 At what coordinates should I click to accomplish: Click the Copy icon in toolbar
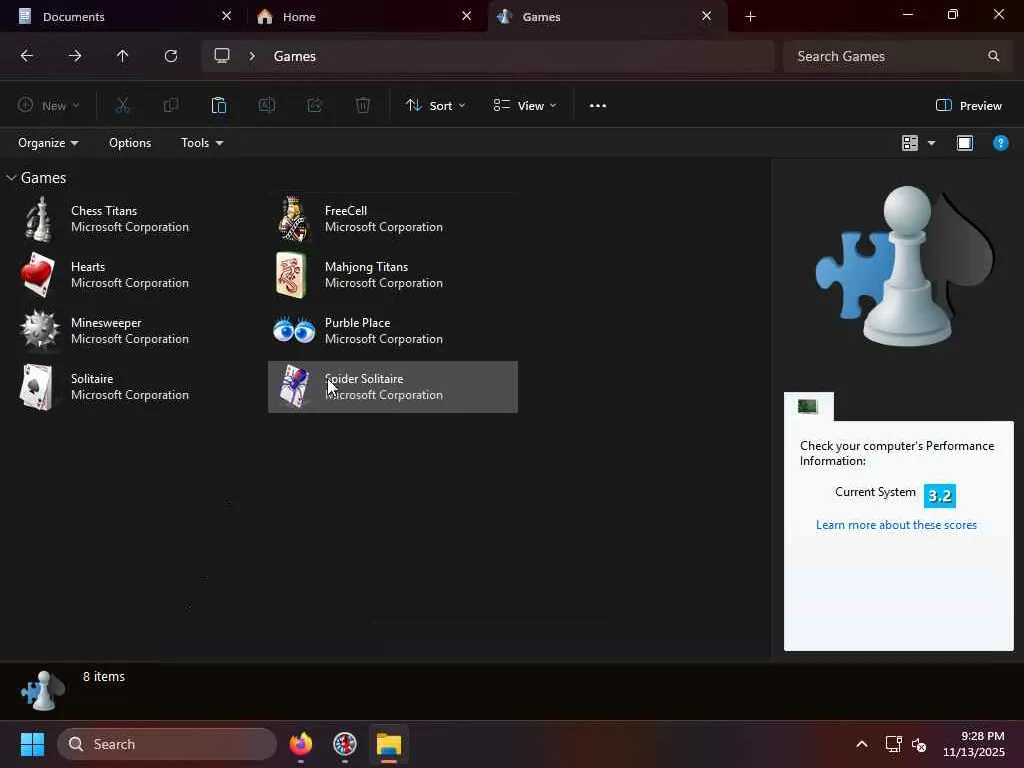pyautogui.click(x=170, y=105)
